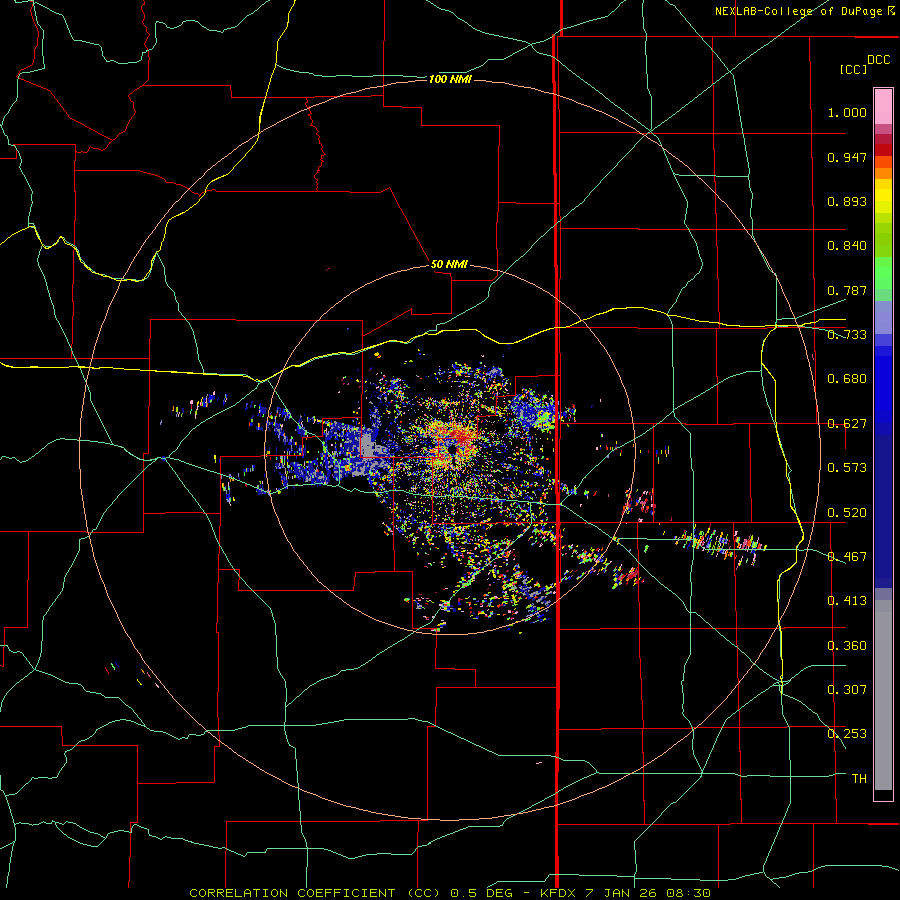Click the 0.627 legend value
This screenshot has width=900, height=900.
847,424
